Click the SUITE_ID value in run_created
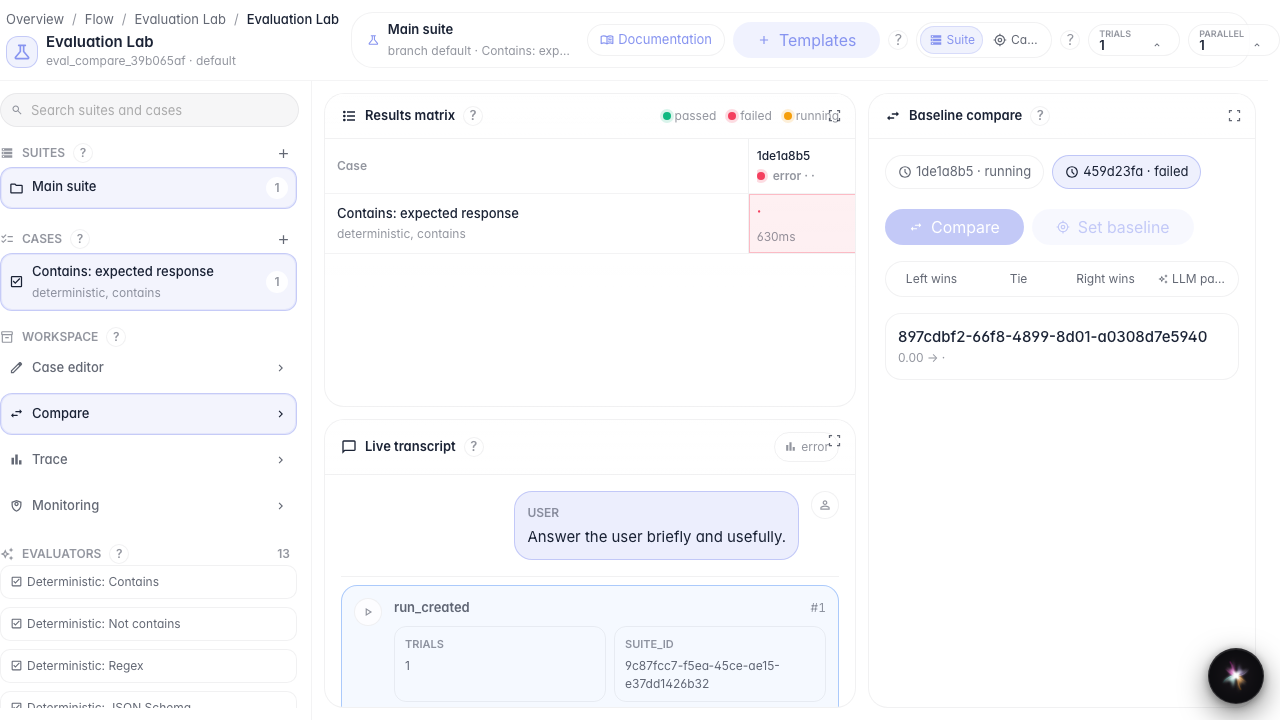Viewport: 1280px width, 720px height. pyautogui.click(x=702, y=675)
